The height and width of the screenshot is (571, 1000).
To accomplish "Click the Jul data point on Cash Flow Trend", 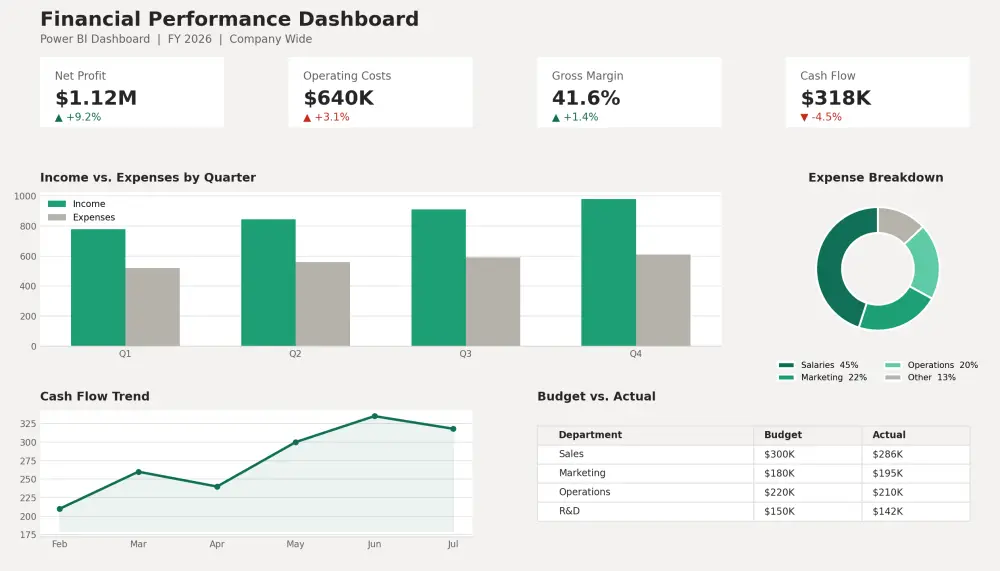I will pyautogui.click(x=453, y=429).
